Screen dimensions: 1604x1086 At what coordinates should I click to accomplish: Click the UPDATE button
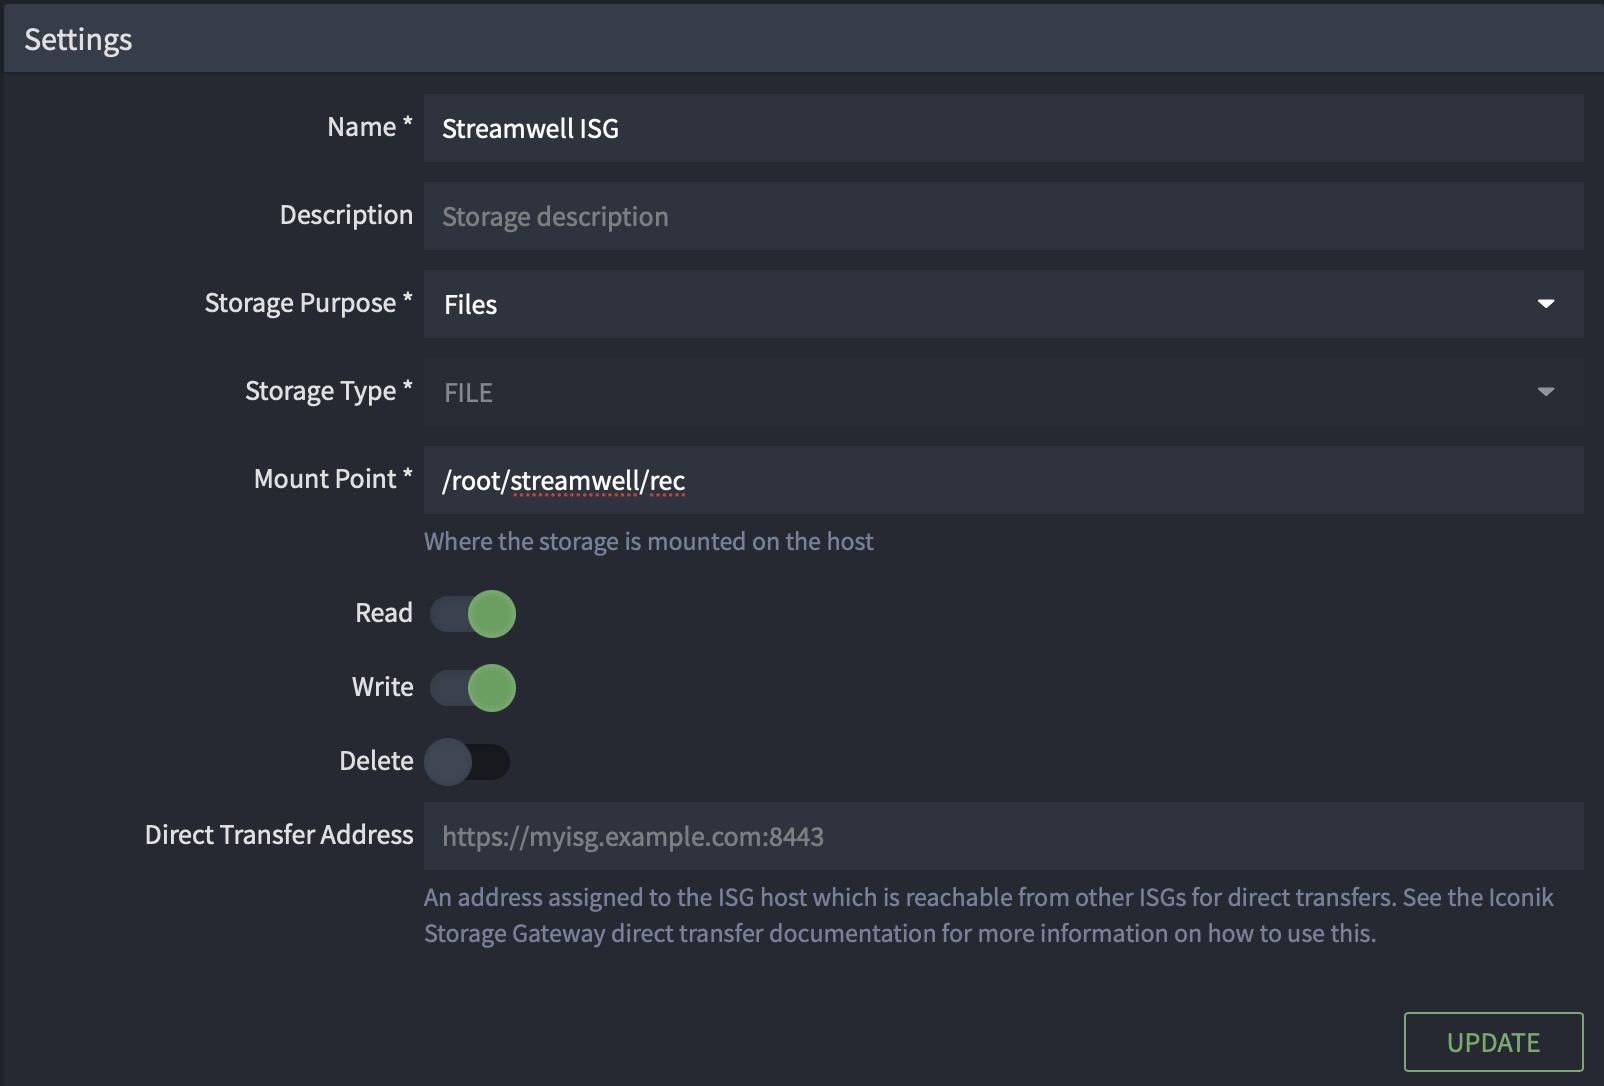click(x=1493, y=1042)
